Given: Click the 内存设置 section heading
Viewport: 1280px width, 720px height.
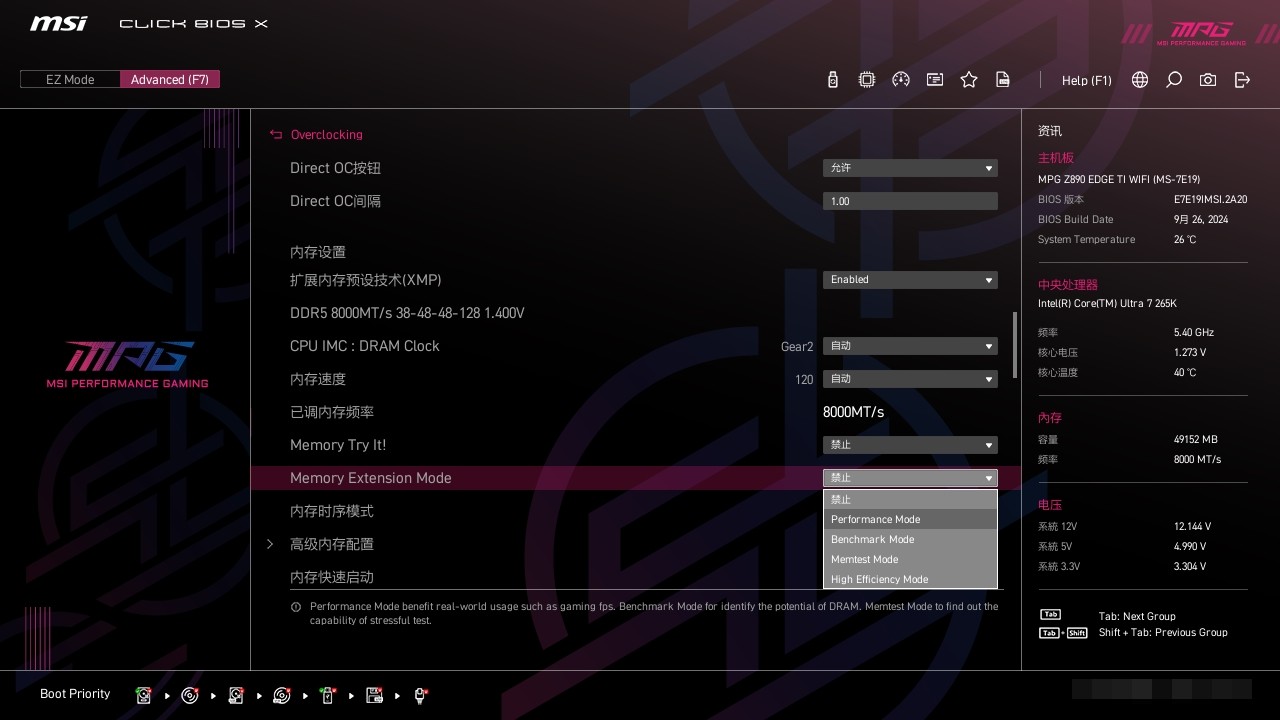Looking at the screenshot, I should 318,252.
